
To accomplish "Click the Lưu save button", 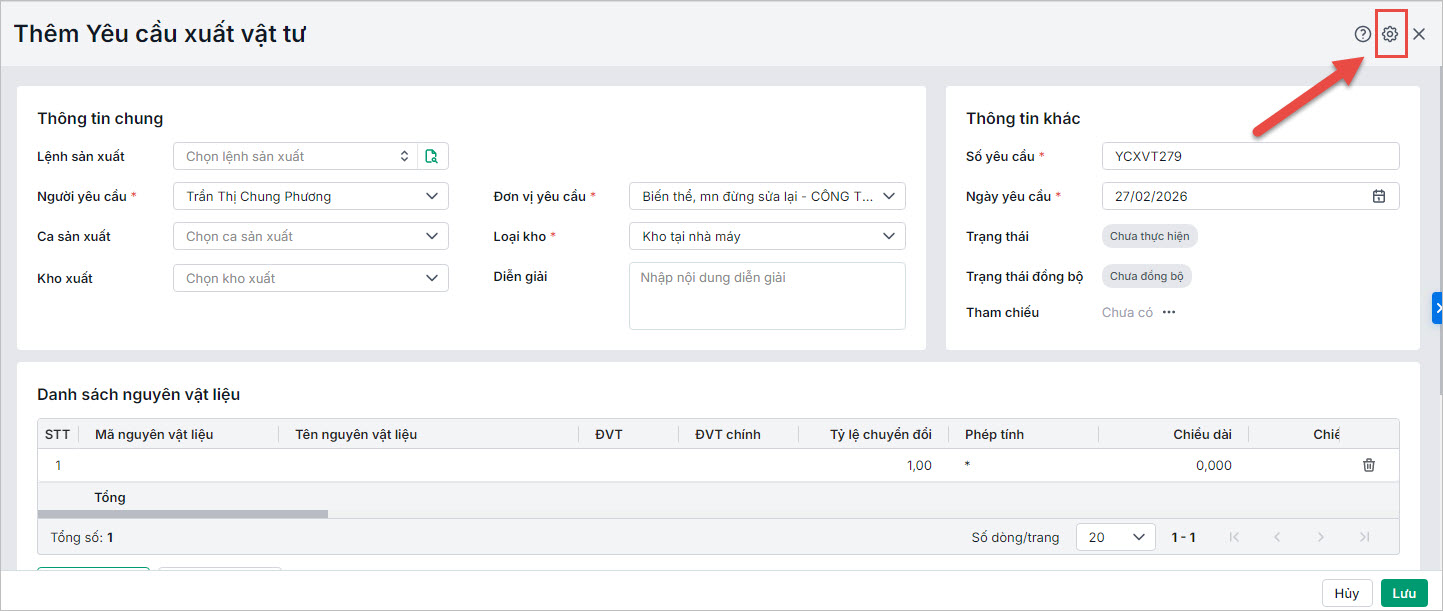I will tap(1404, 593).
